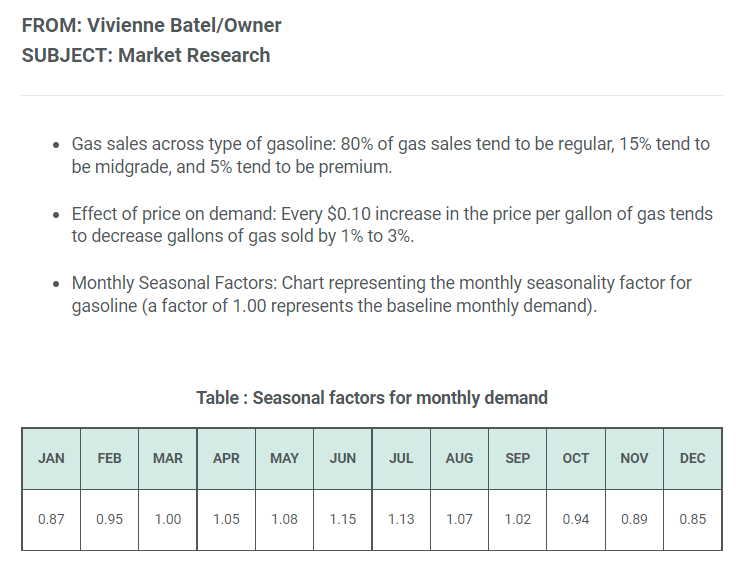Viewport: 745px width, 574px height.
Task: Select the 0.89 November factor value
Action: (634, 519)
